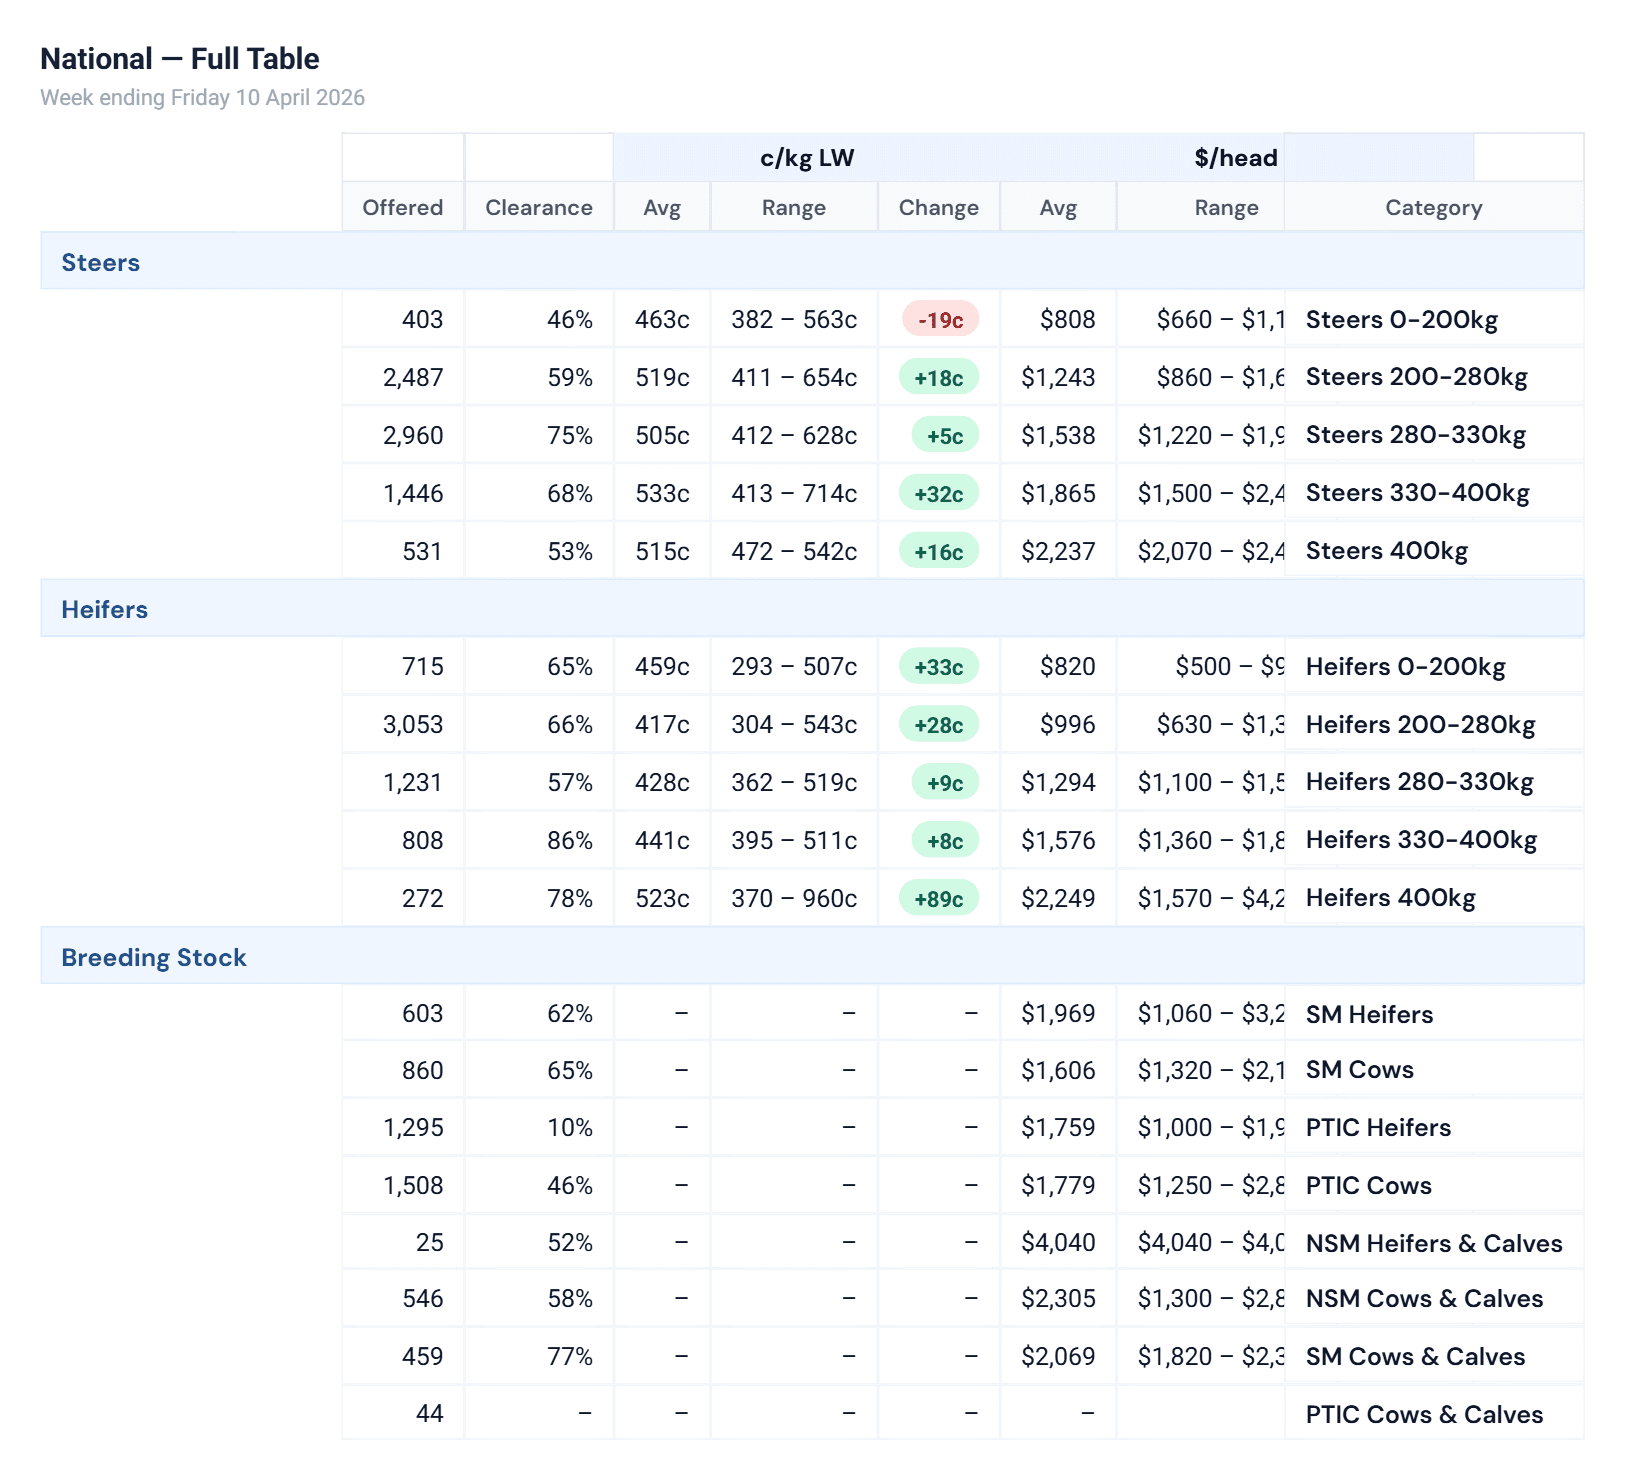Click the +89c change badge for Heifers 400kg
The height and width of the screenshot is (1482, 1626).
coord(937,898)
